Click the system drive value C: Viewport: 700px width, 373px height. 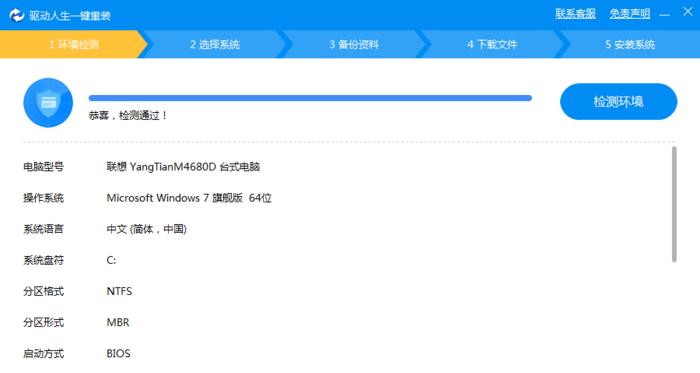111,260
